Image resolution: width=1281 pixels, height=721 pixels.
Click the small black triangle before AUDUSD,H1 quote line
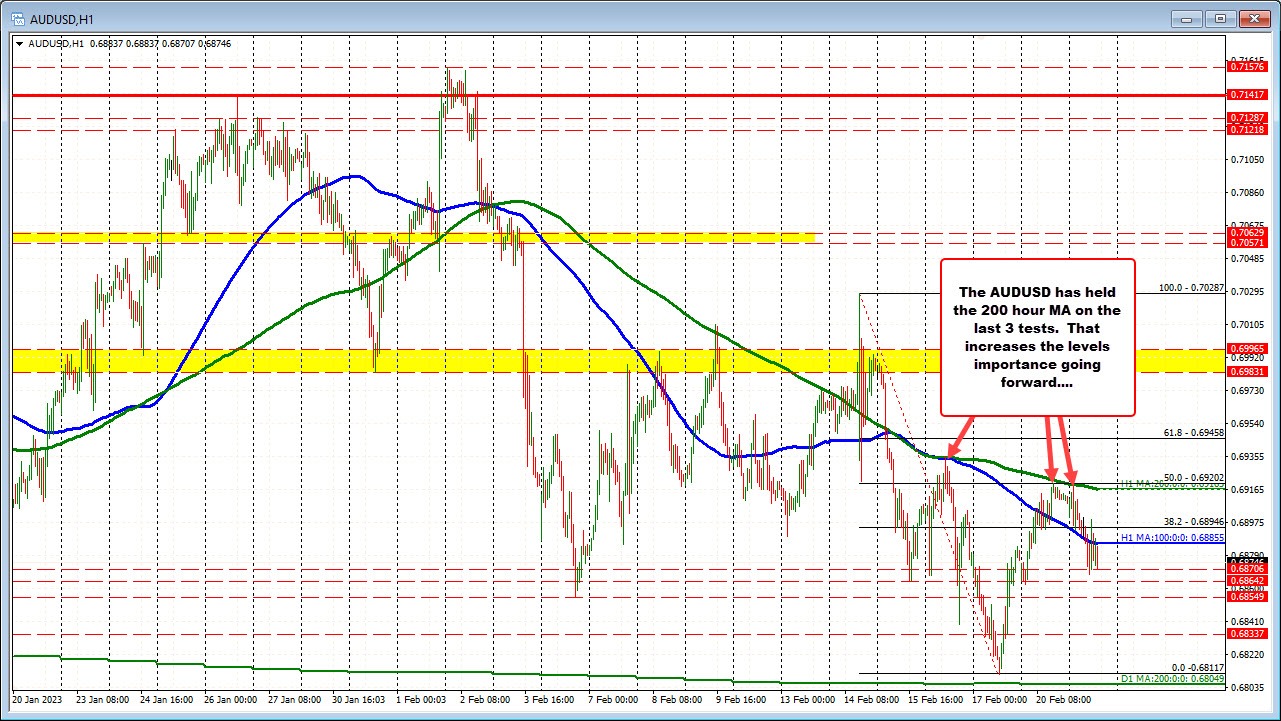coord(19,43)
